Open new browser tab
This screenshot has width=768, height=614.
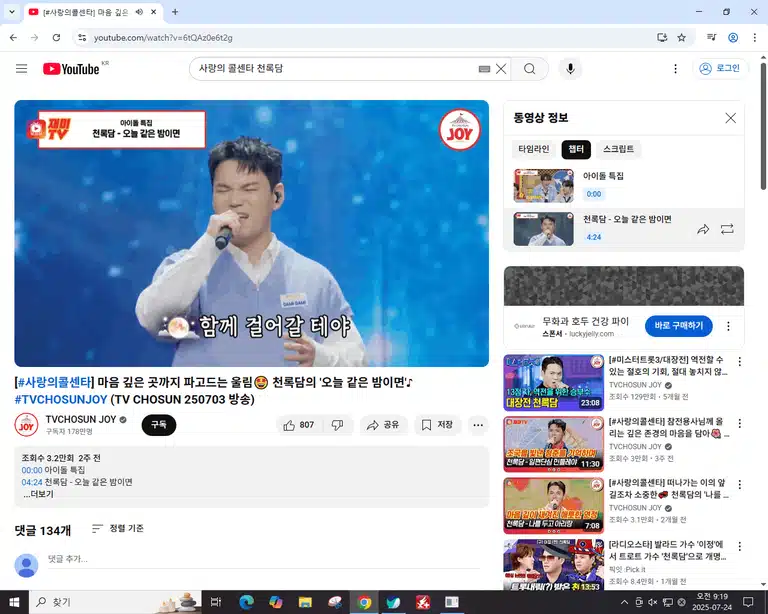[175, 12]
